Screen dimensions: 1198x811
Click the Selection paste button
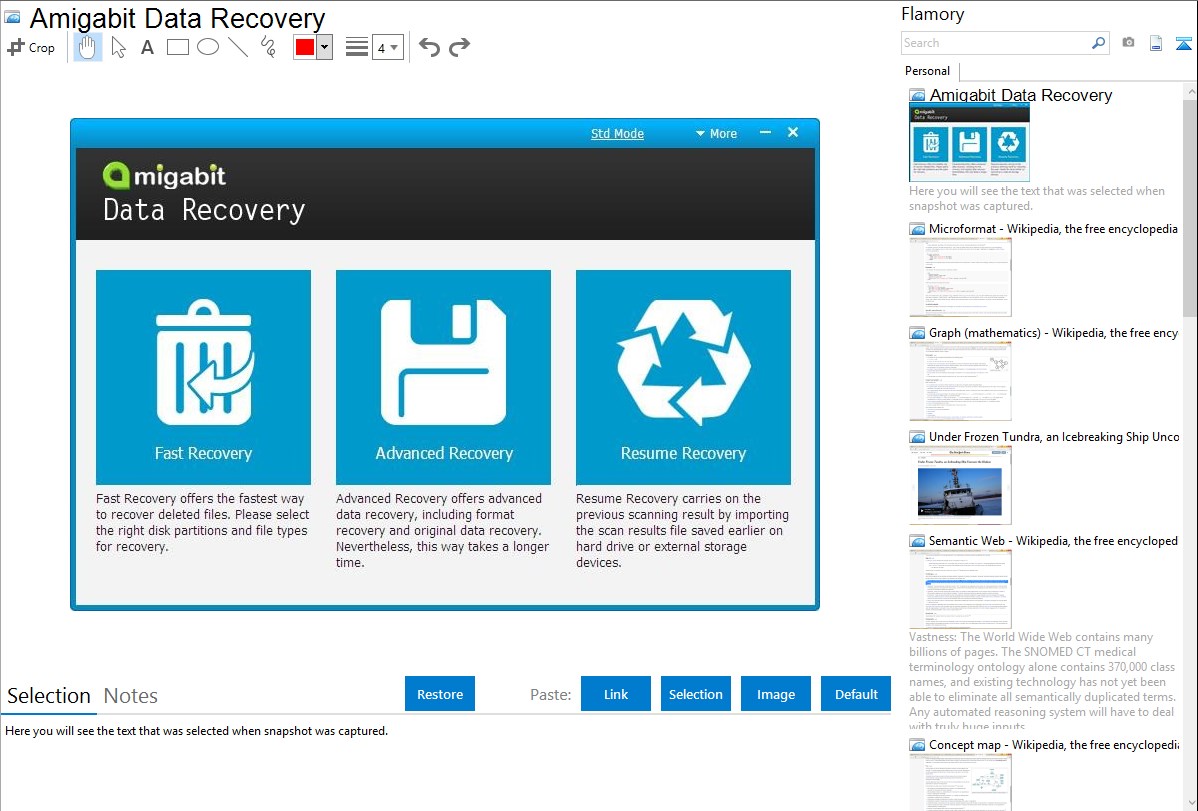click(x=696, y=694)
